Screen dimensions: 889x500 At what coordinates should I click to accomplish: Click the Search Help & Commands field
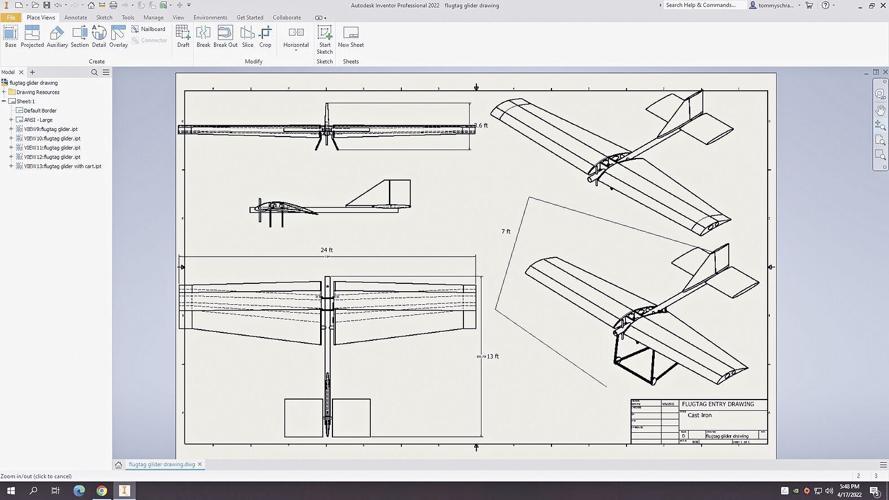click(701, 5)
